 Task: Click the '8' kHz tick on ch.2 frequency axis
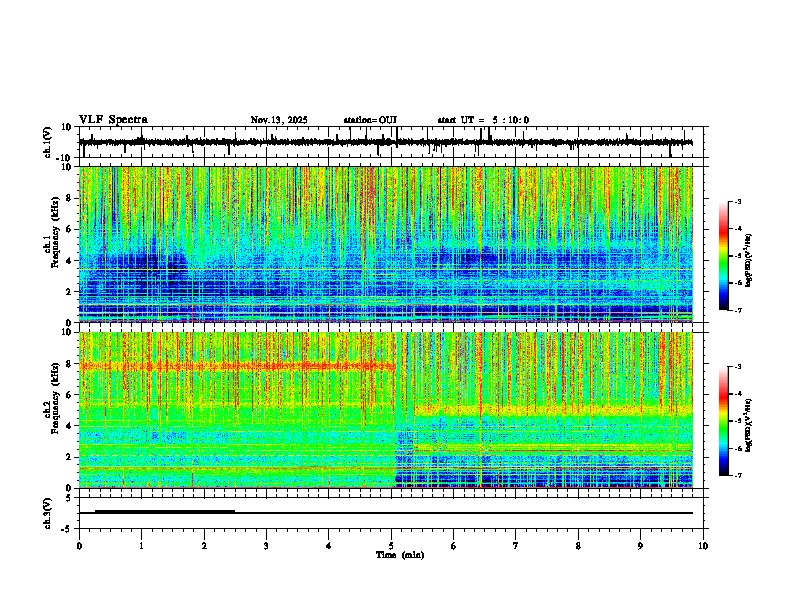coord(70,364)
